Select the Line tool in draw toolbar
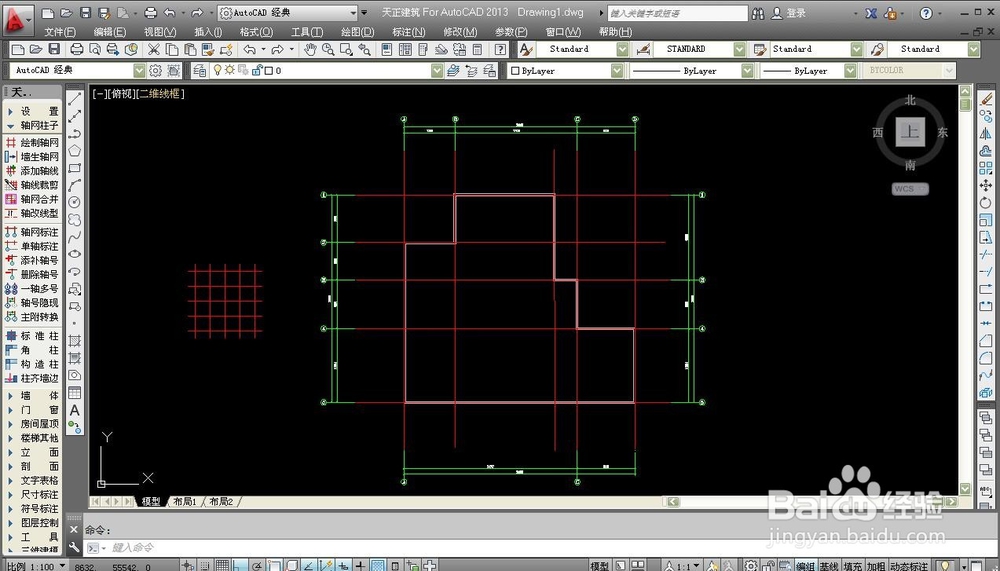This screenshot has width=1000, height=571. click(x=75, y=98)
